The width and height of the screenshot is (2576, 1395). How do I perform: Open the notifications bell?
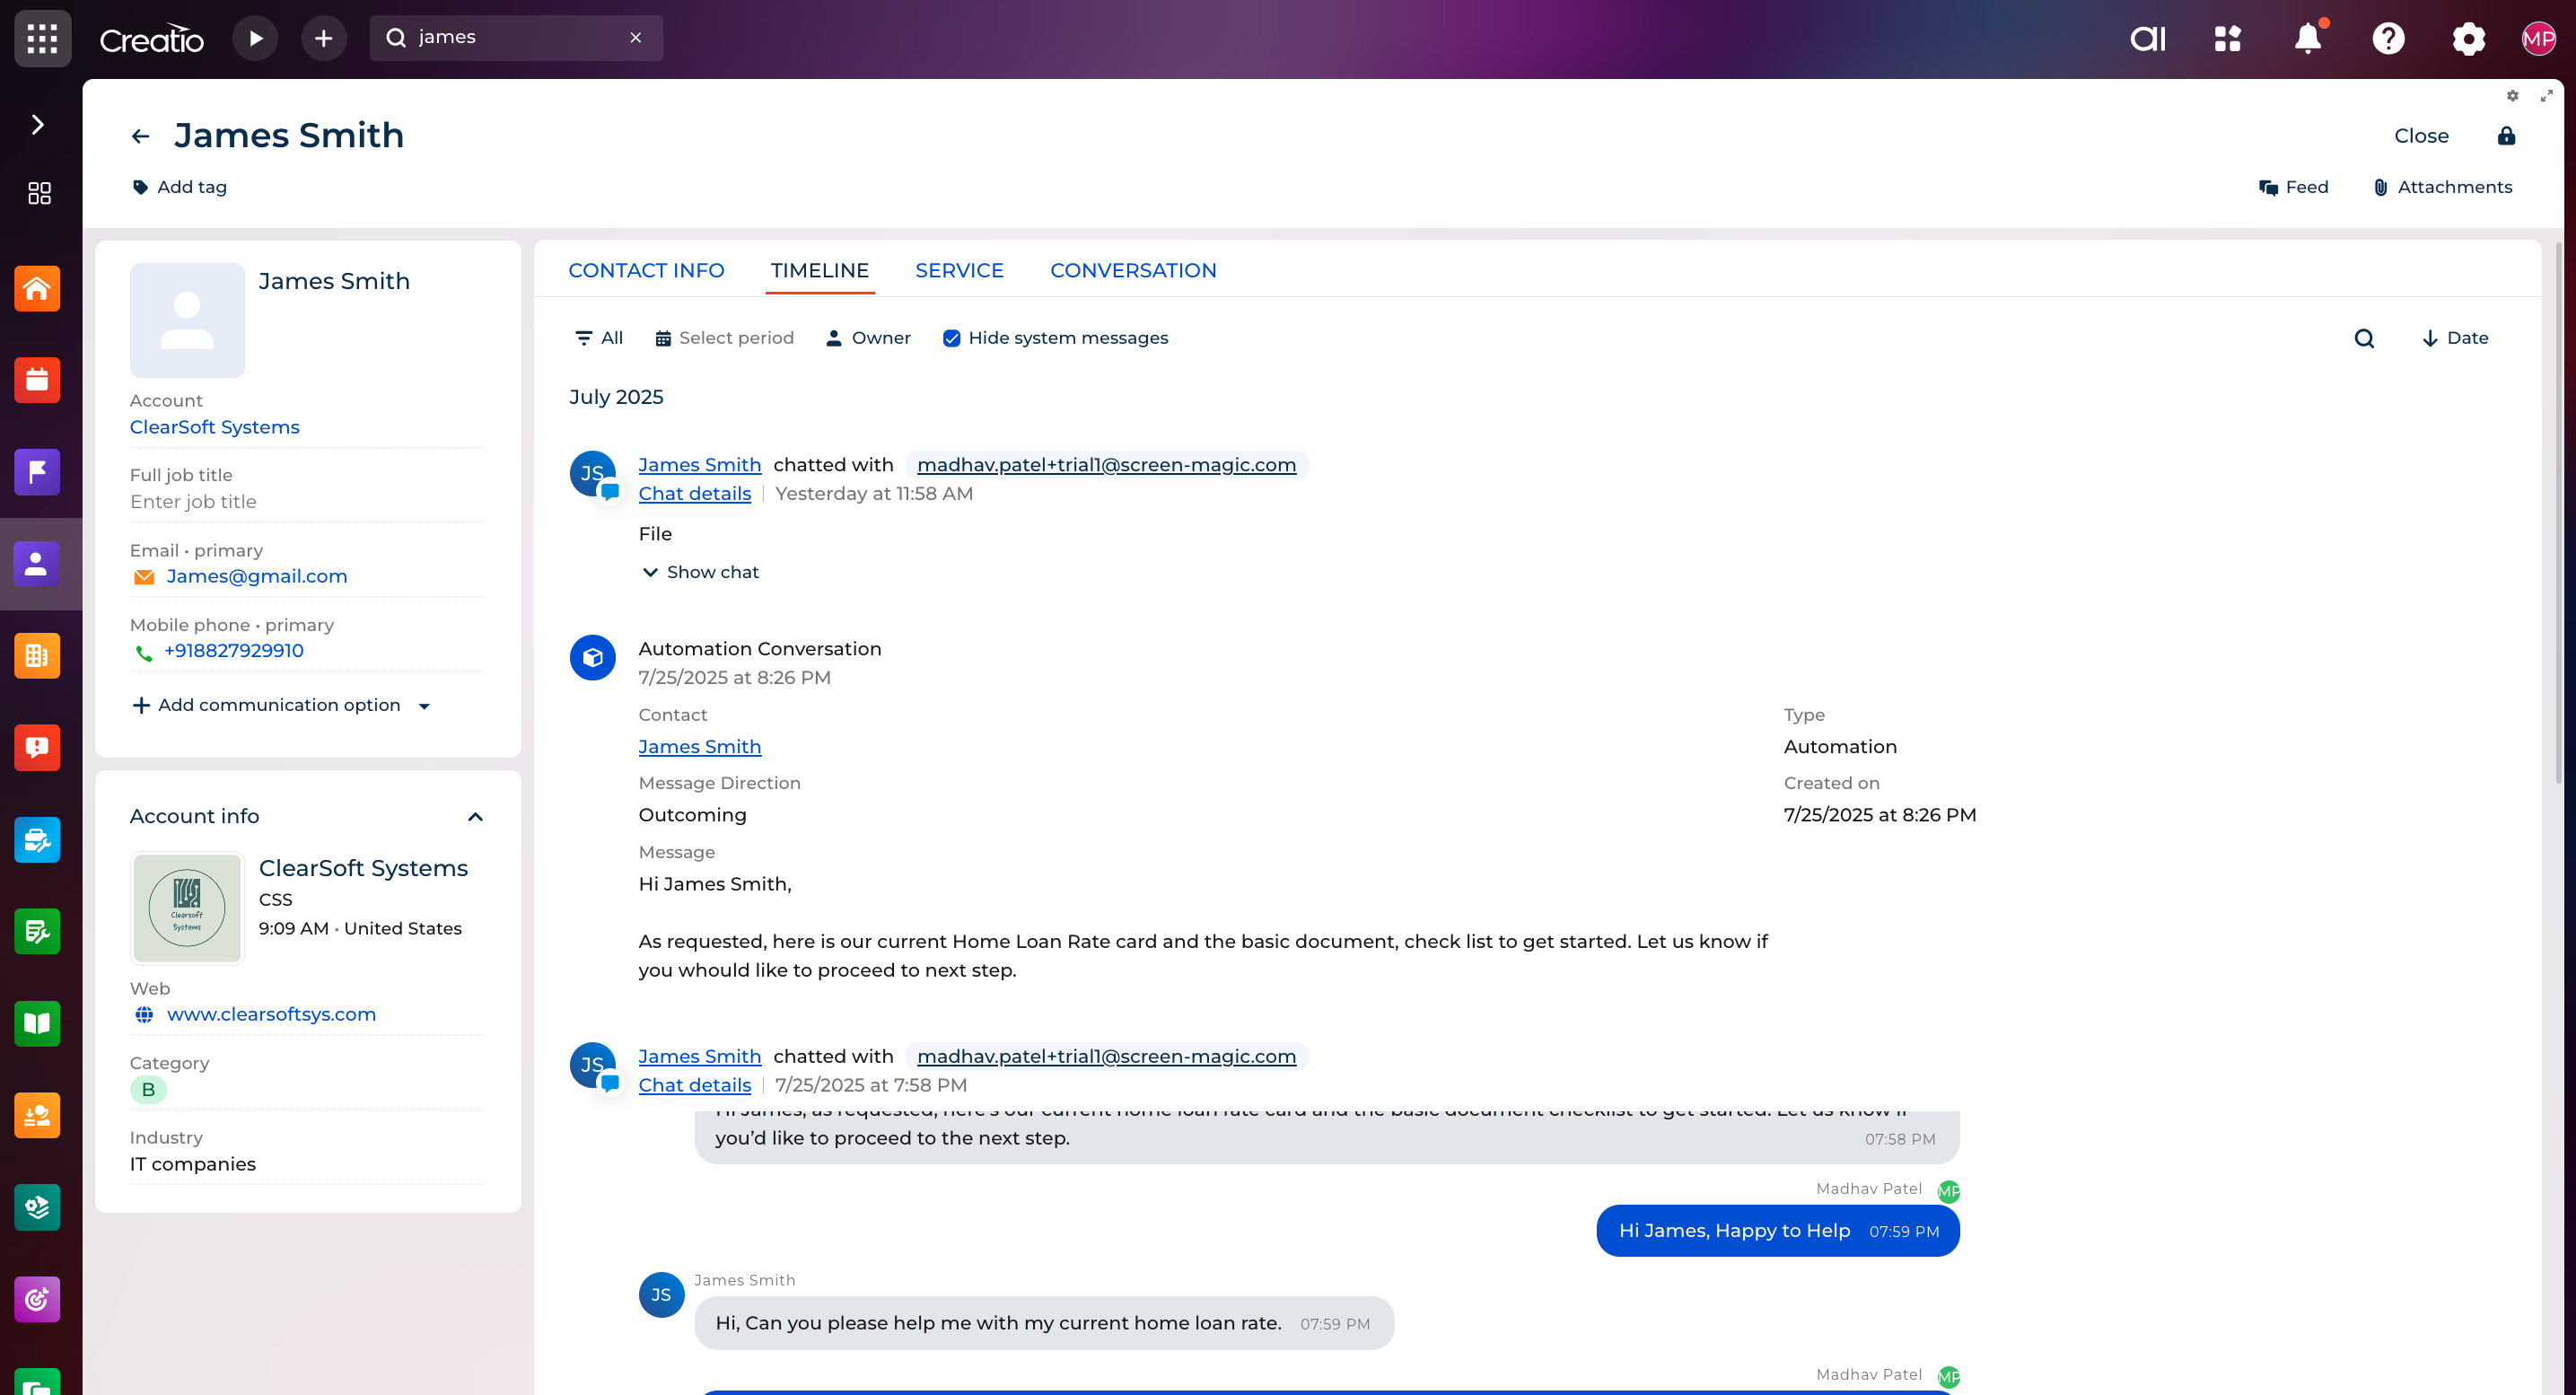[x=2308, y=39]
